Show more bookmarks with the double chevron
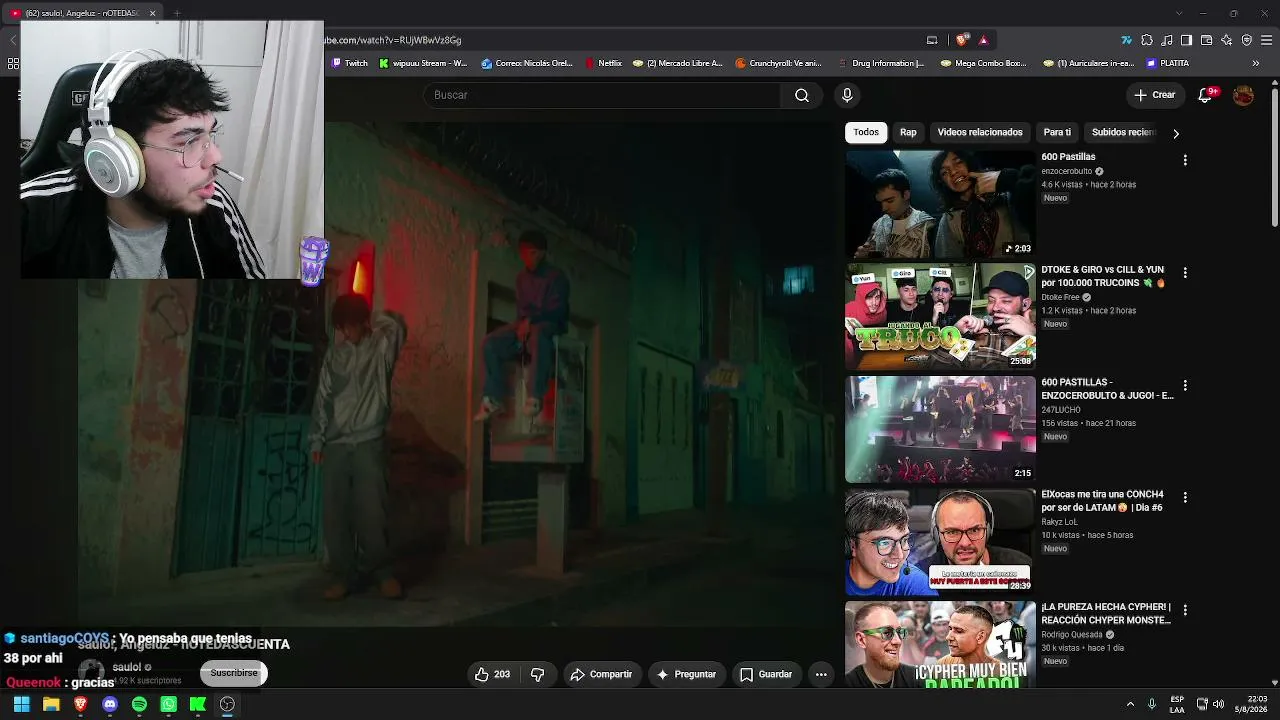The width and height of the screenshot is (1280, 720). tap(1255, 63)
